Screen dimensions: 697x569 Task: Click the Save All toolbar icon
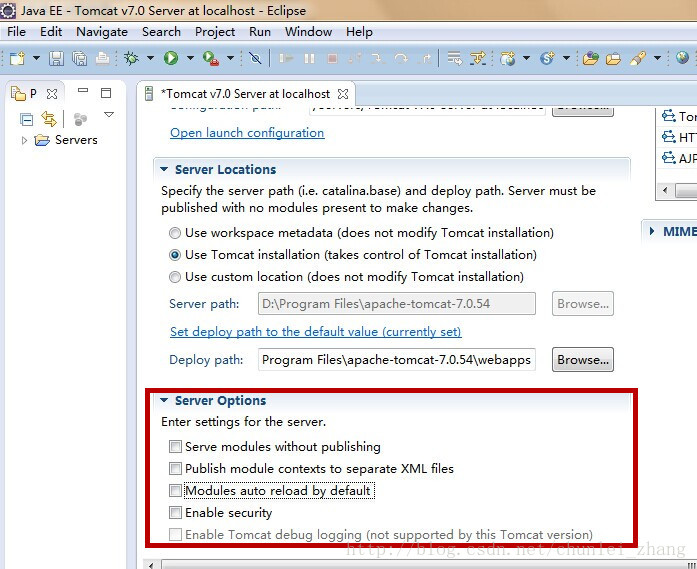(x=80, y=58)
